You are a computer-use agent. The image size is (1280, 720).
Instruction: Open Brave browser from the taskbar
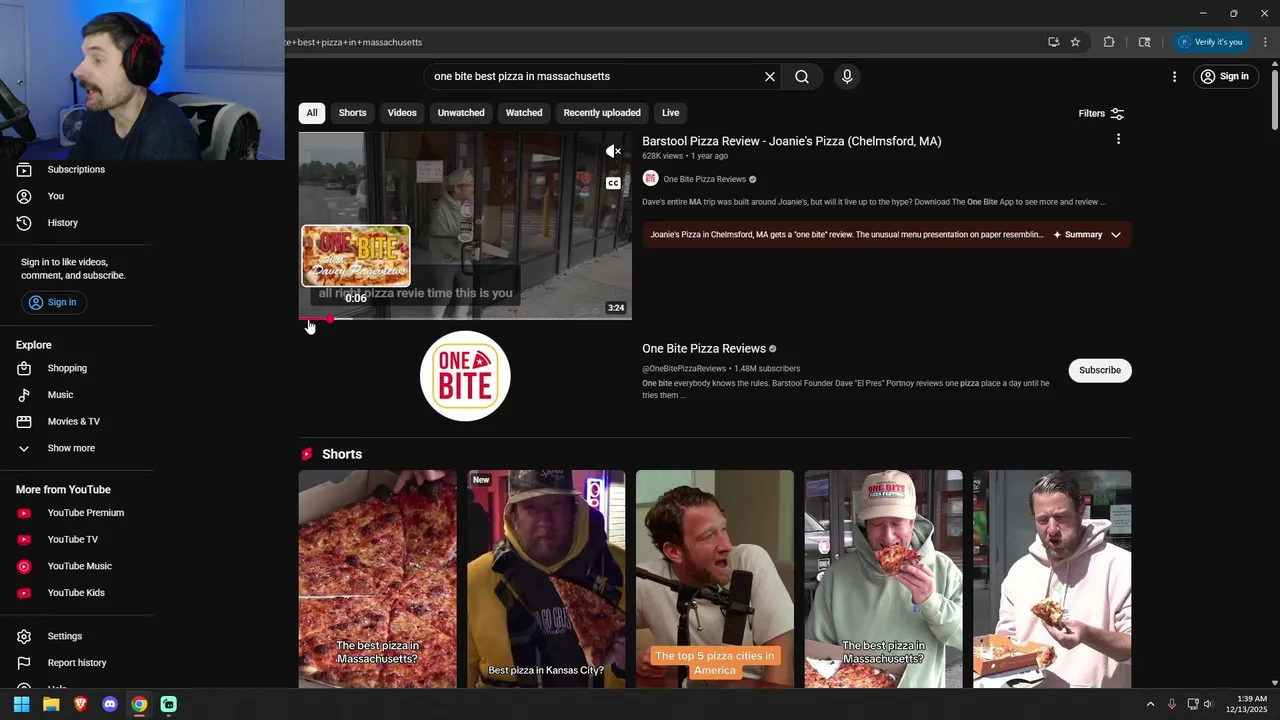pyautogui.click(x=80, y=704)
